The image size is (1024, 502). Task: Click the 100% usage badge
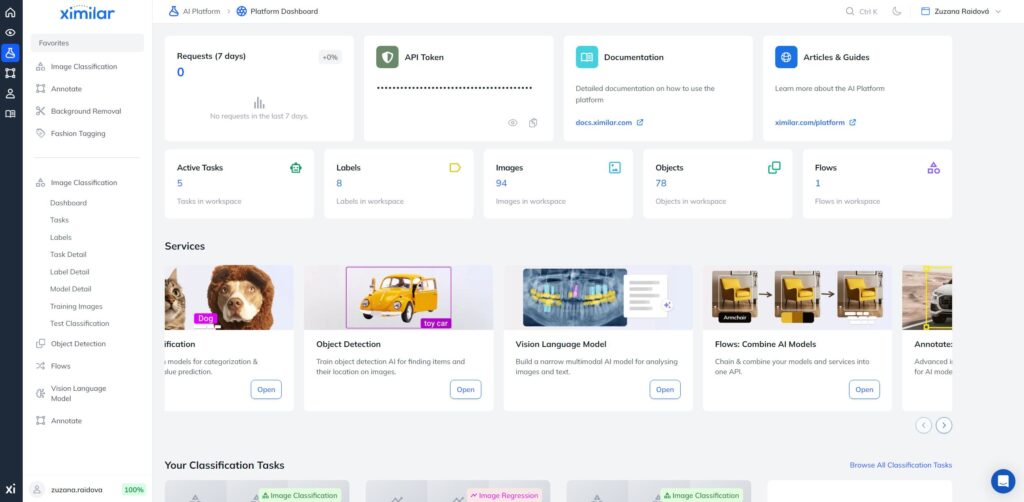tap(134, 490)
